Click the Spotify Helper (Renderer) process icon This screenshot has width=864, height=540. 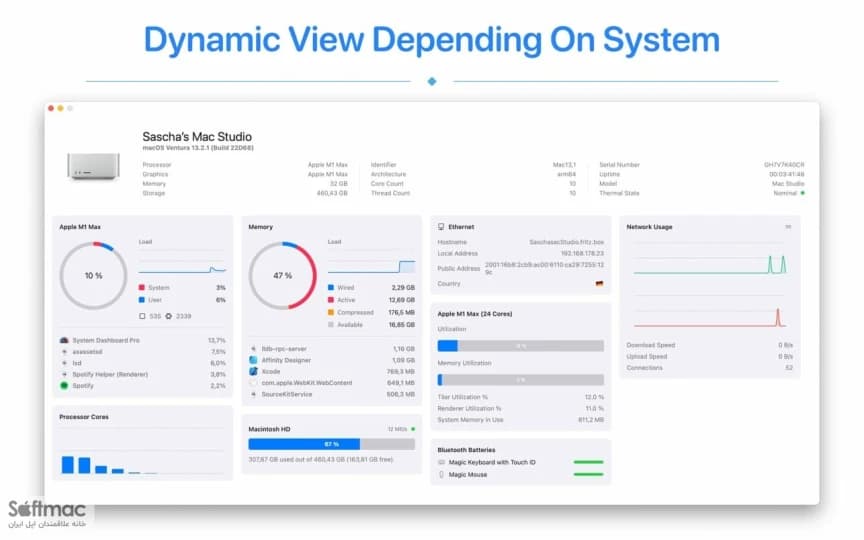[64, 375]
